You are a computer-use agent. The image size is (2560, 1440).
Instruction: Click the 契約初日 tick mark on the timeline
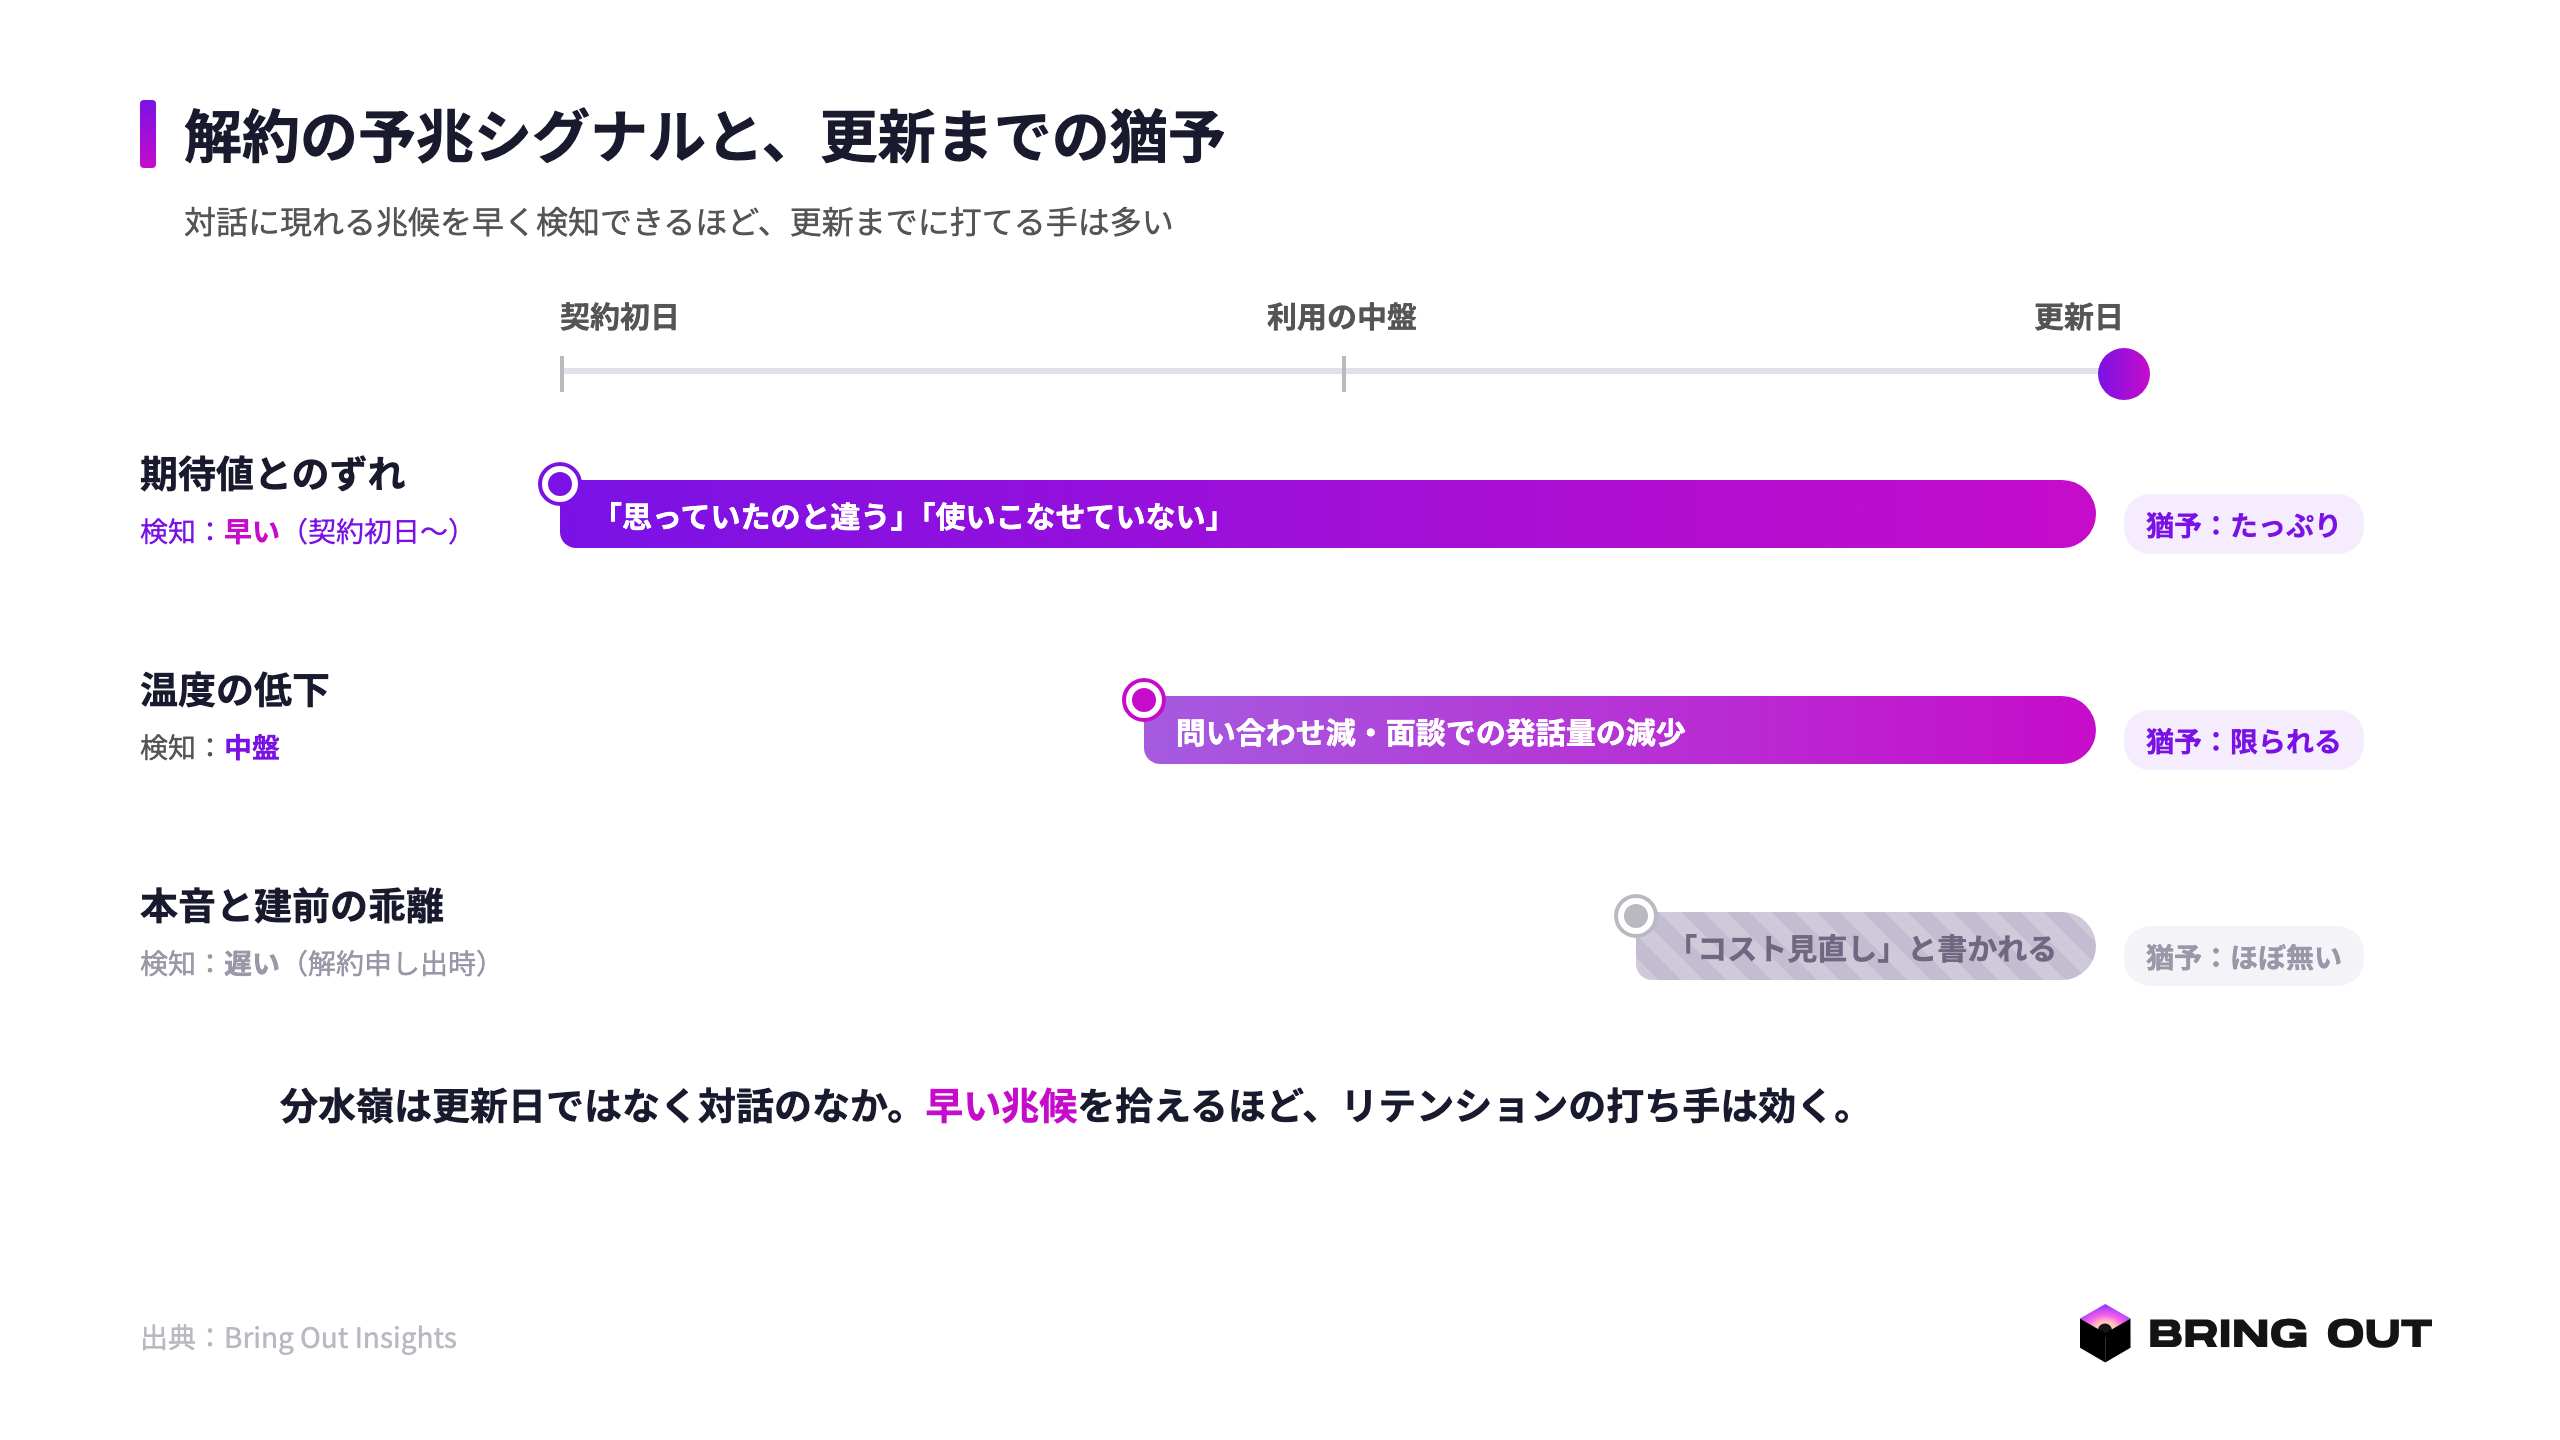click(x=562, y=374)
